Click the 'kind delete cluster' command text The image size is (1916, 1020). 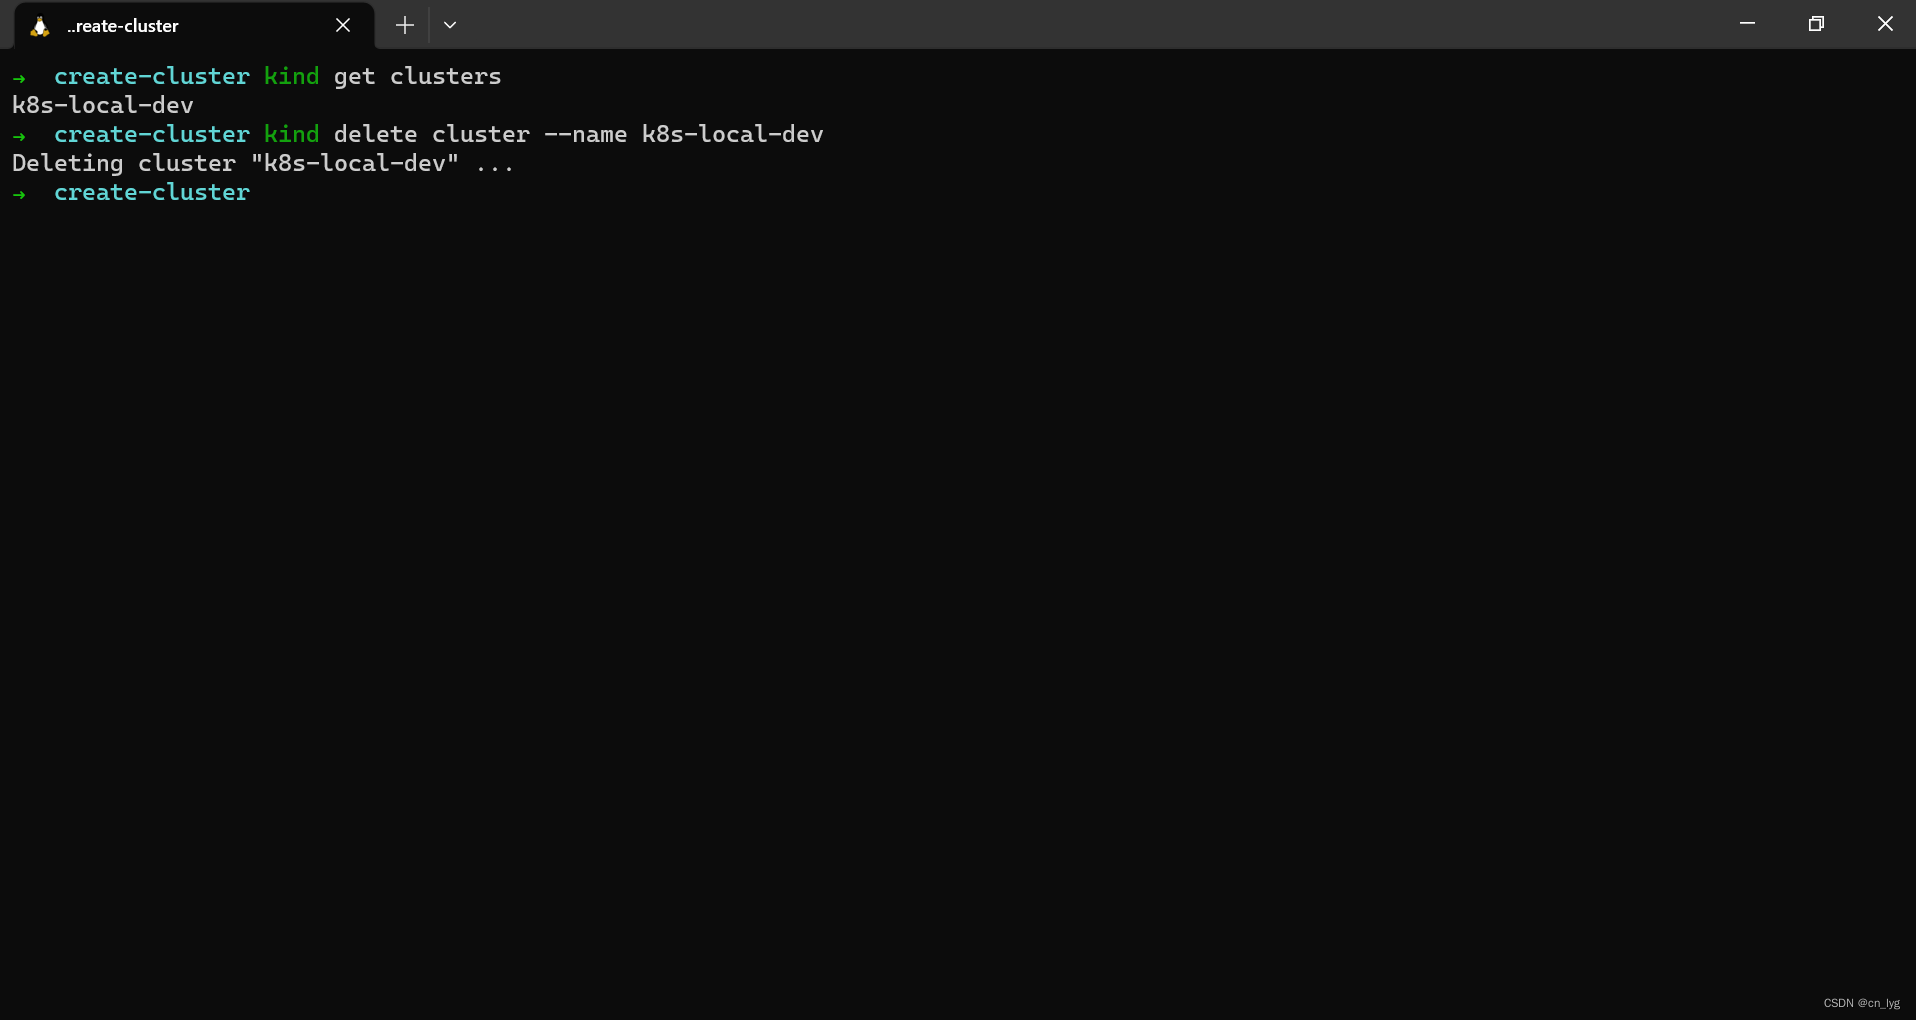pyautogui.click(x=397, y=134)
